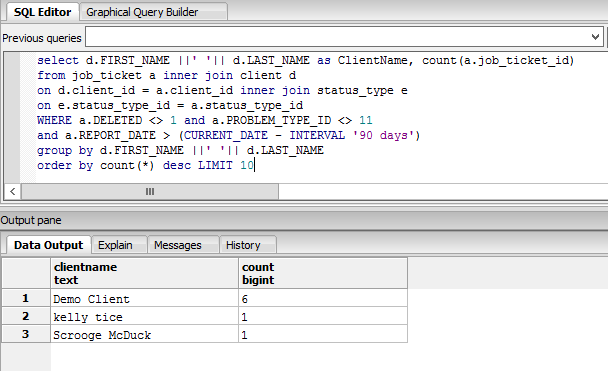Click the Scrooge McDuck cell
This screenshot has width=608, height=371.
point(144,334)
